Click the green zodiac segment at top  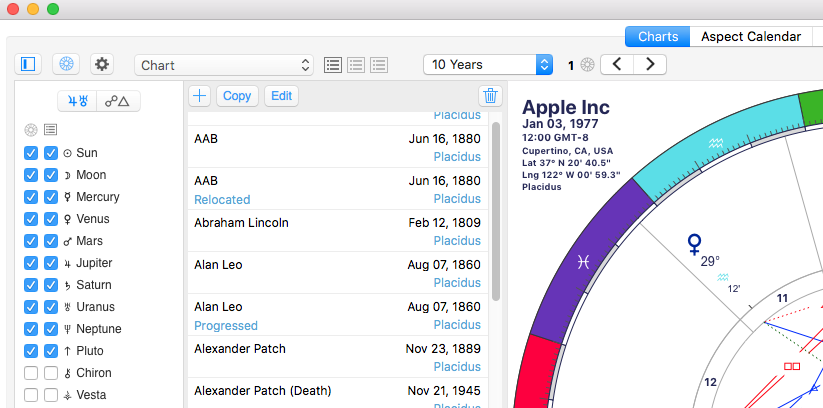click(810, 108)
